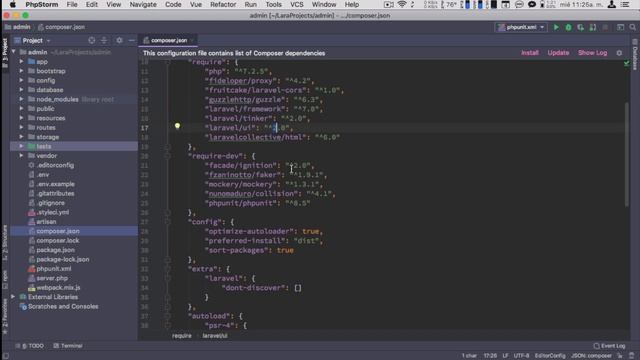
Task: Open the Terminal tool window
Action: coord(68,346)
